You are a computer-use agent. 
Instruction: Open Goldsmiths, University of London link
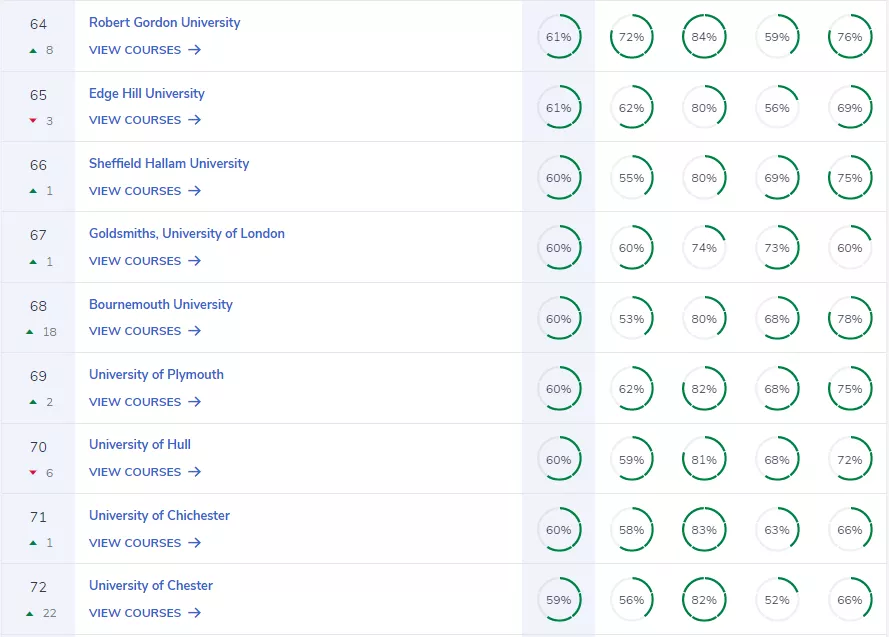click(186, 233)
